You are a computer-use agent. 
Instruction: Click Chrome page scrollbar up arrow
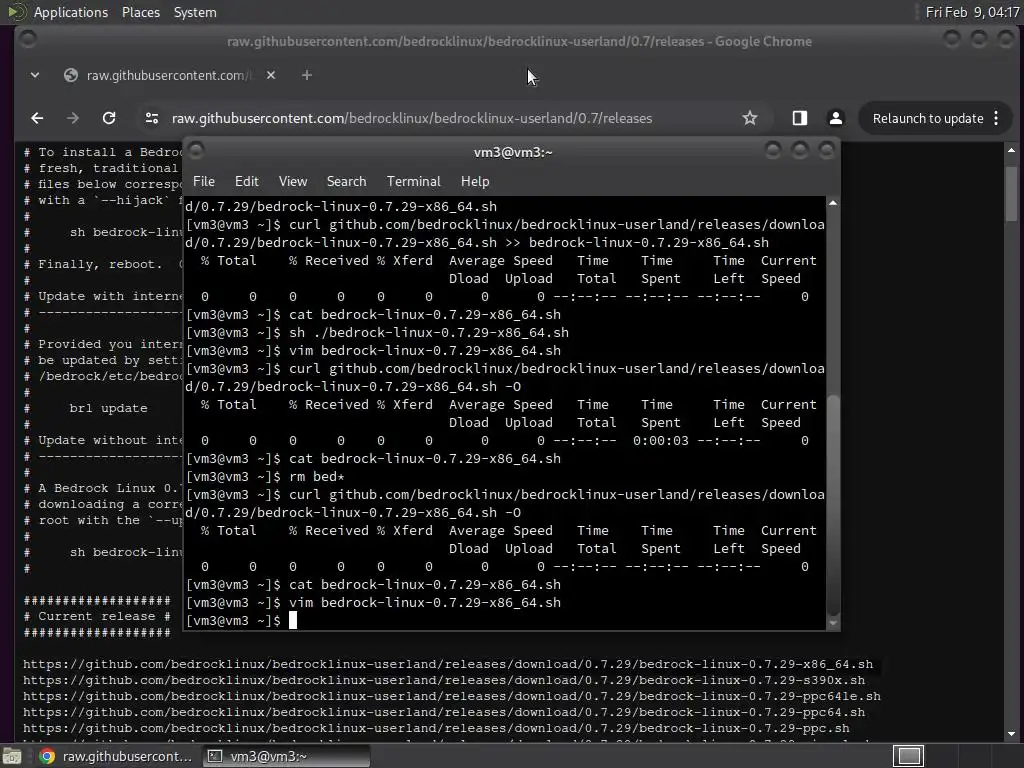click(x=1012, y=150)
